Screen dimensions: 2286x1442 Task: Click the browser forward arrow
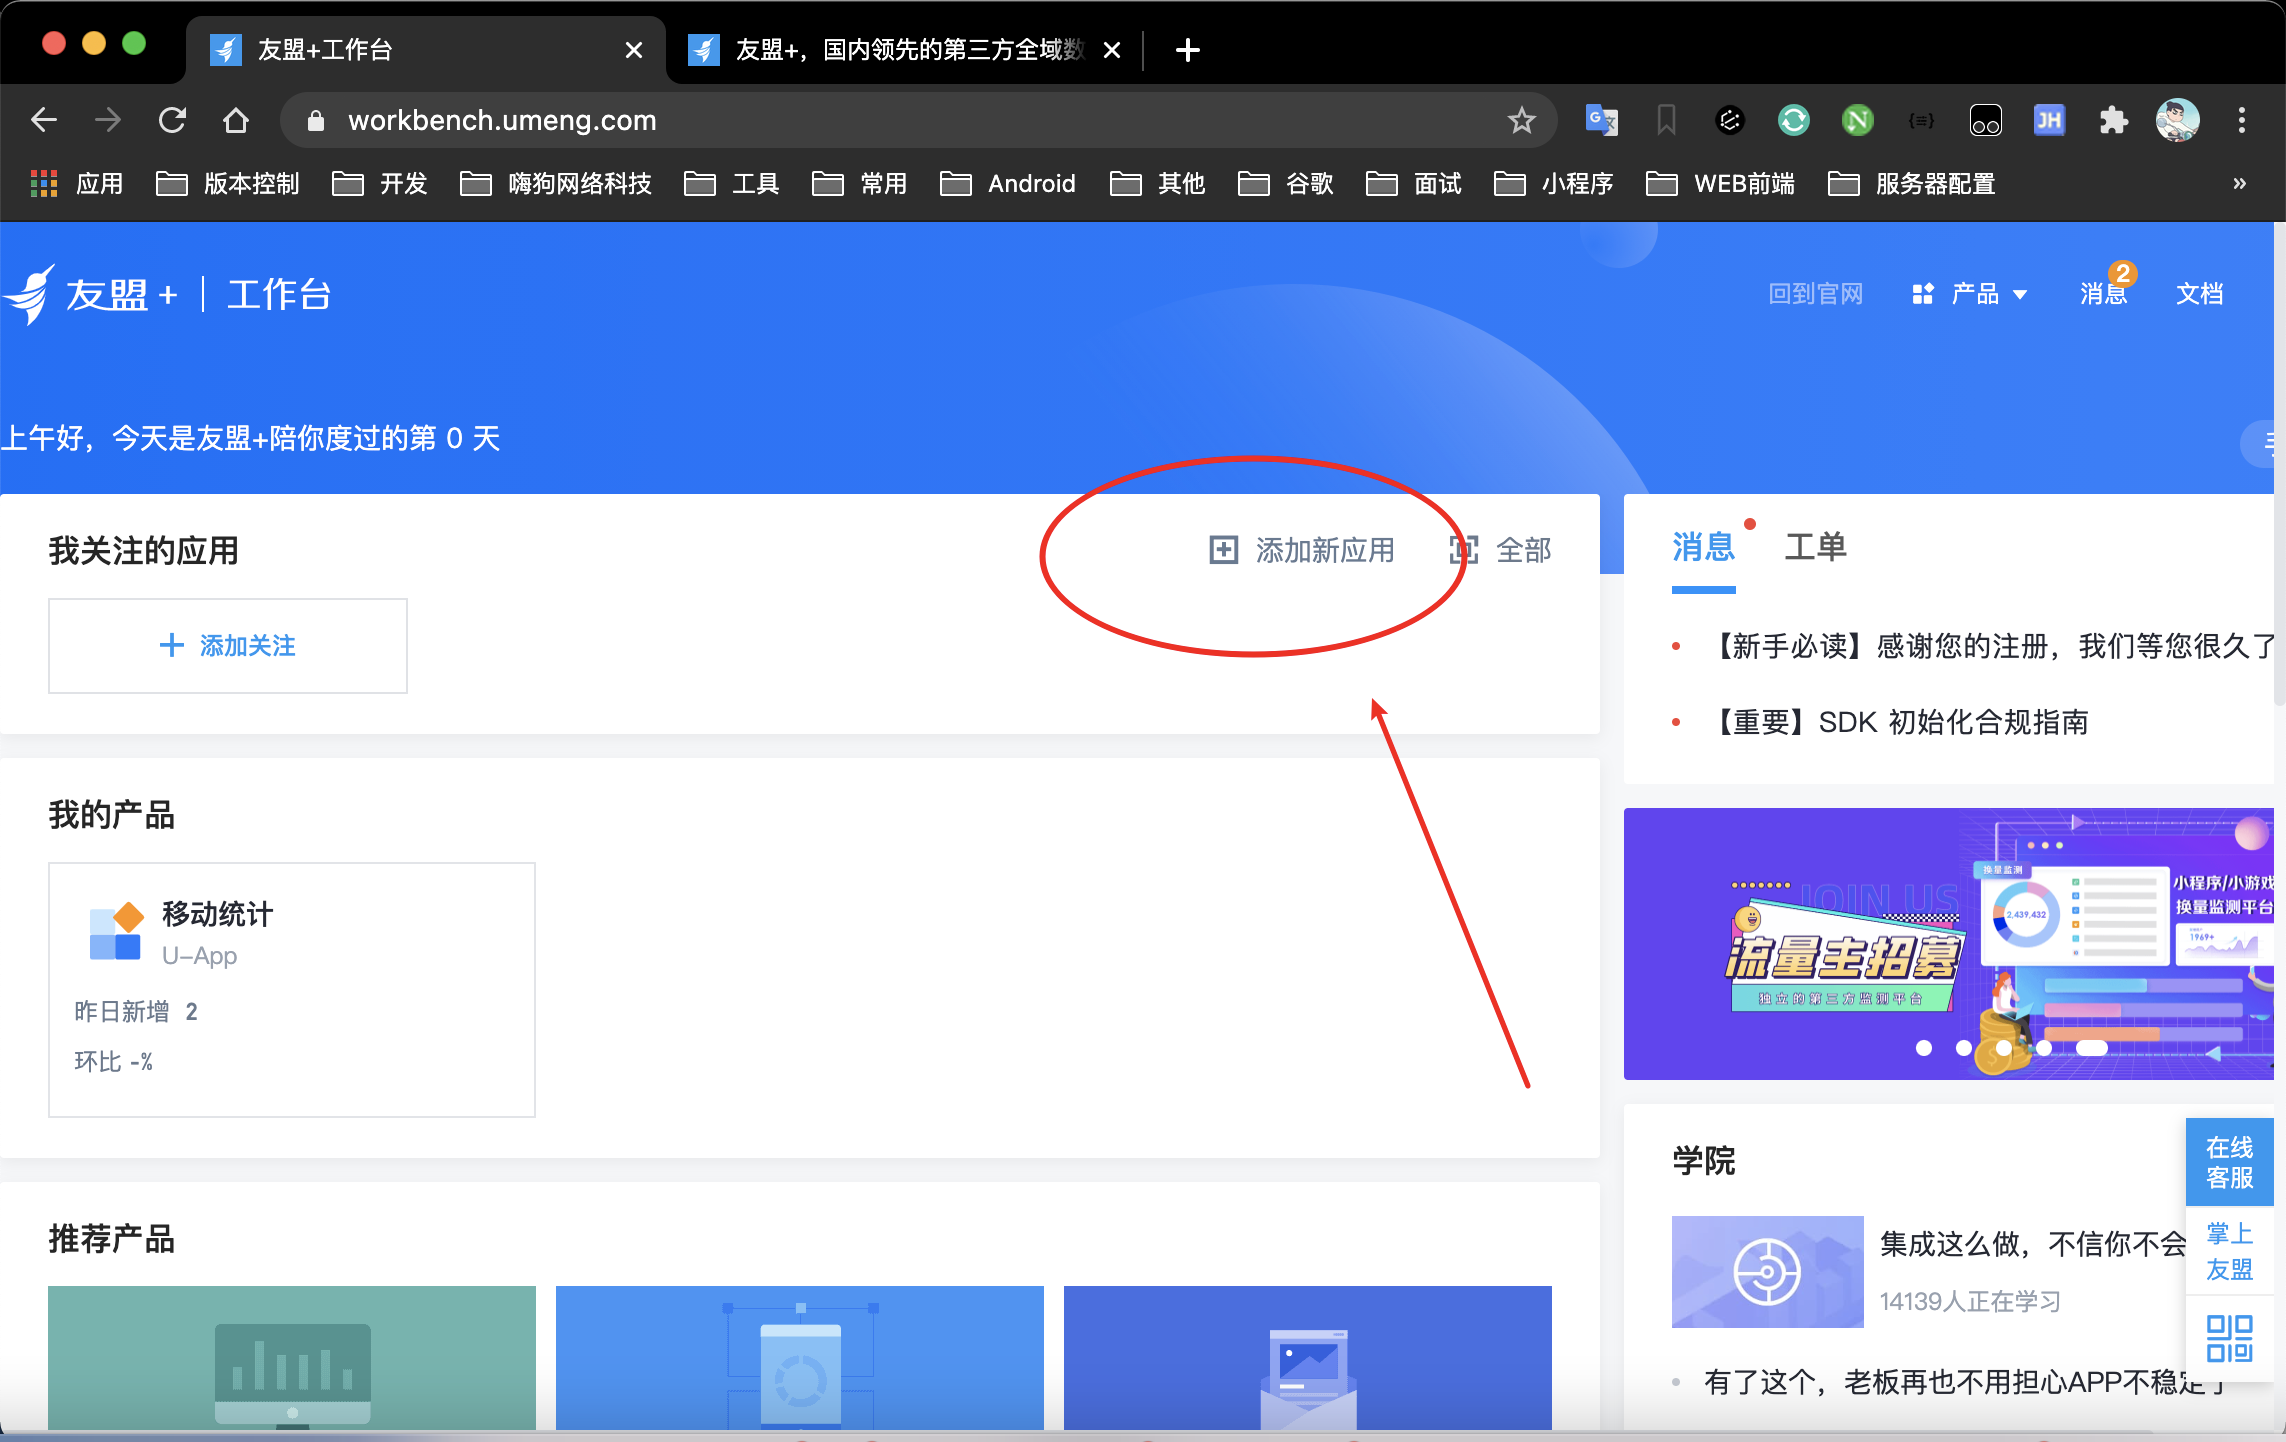click(108, 120)
